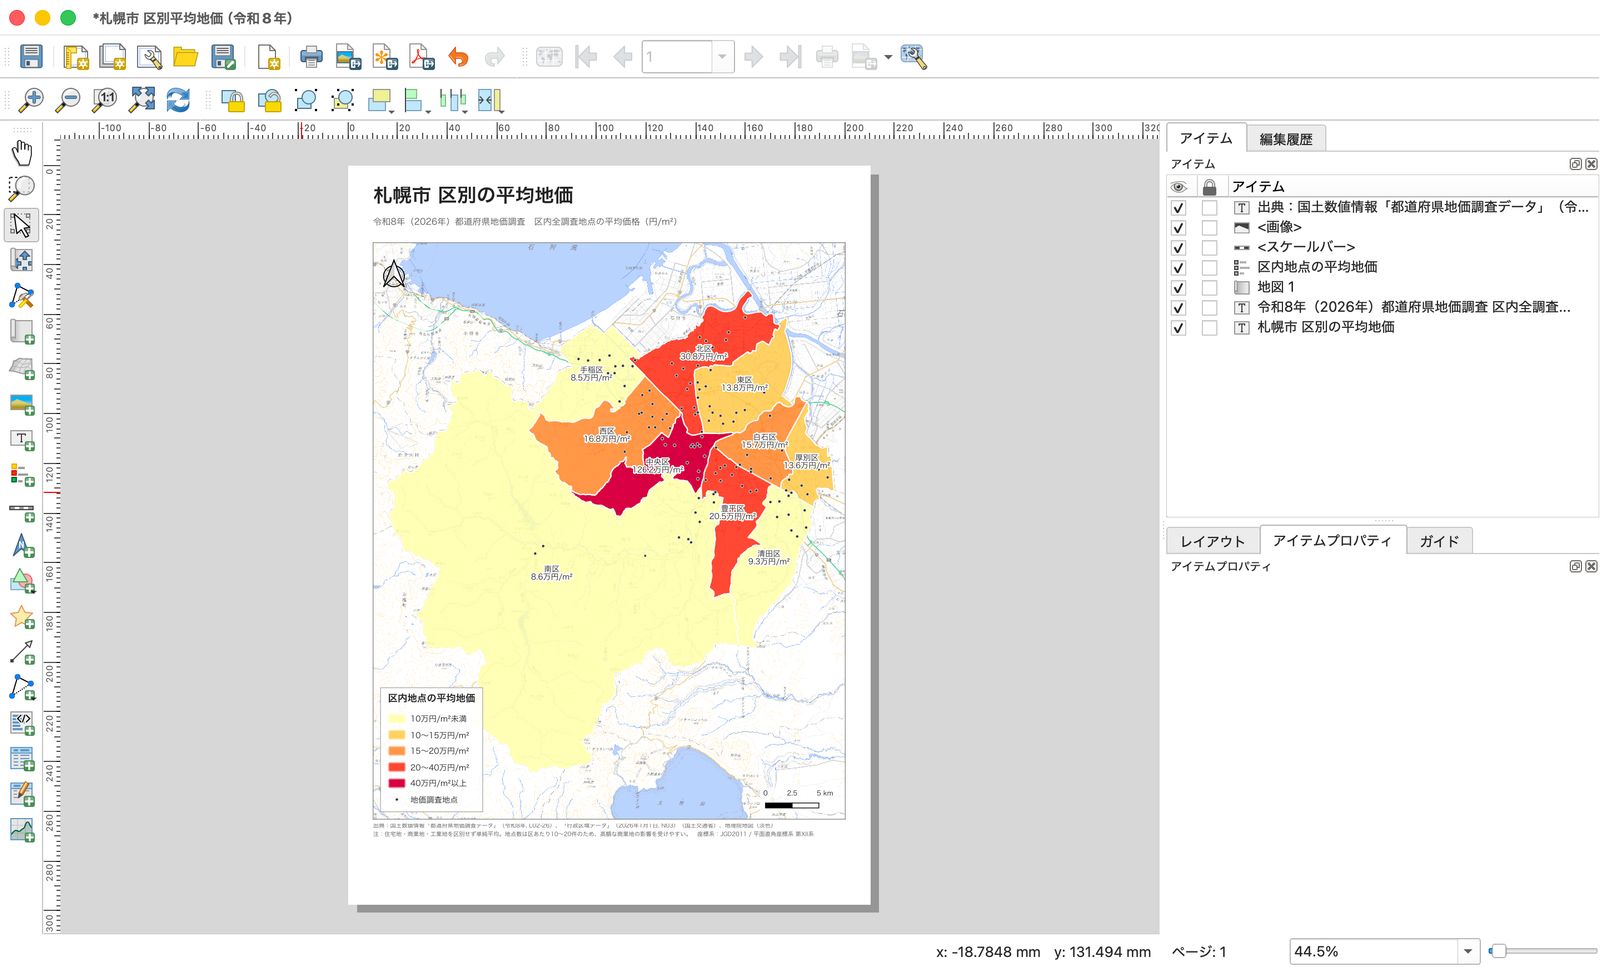Toggle visibility of 地図 1
The image size is (1600, 967).
1178,288
